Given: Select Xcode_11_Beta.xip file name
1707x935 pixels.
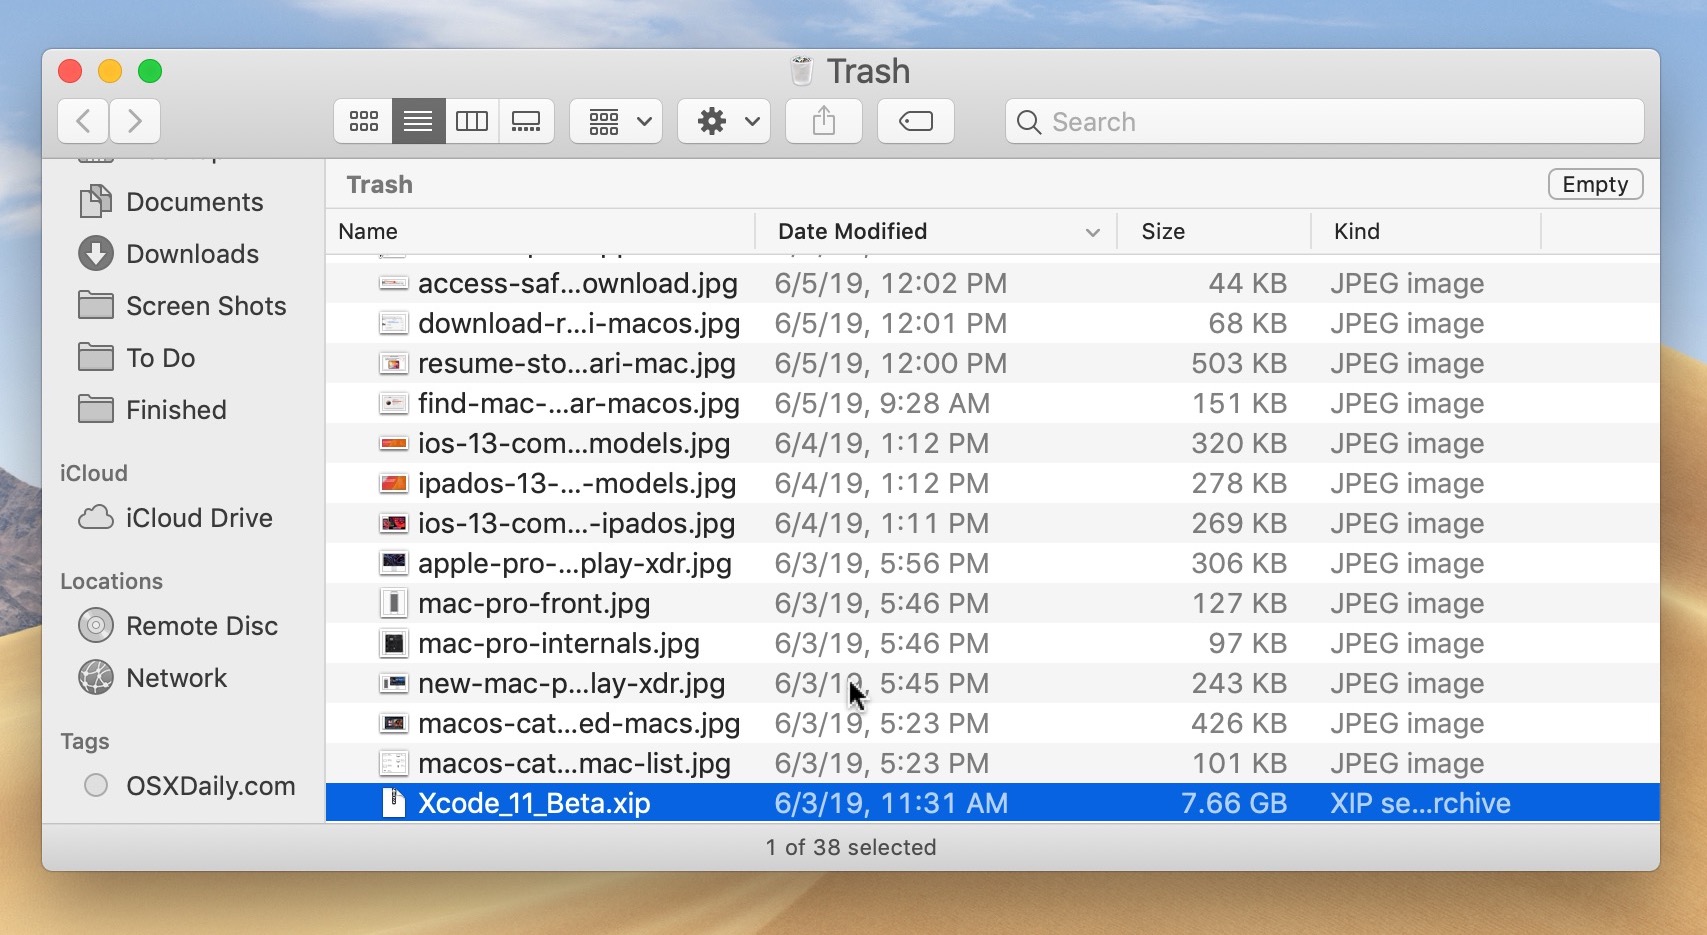Looking at the screenshot, I should point(534,803).
